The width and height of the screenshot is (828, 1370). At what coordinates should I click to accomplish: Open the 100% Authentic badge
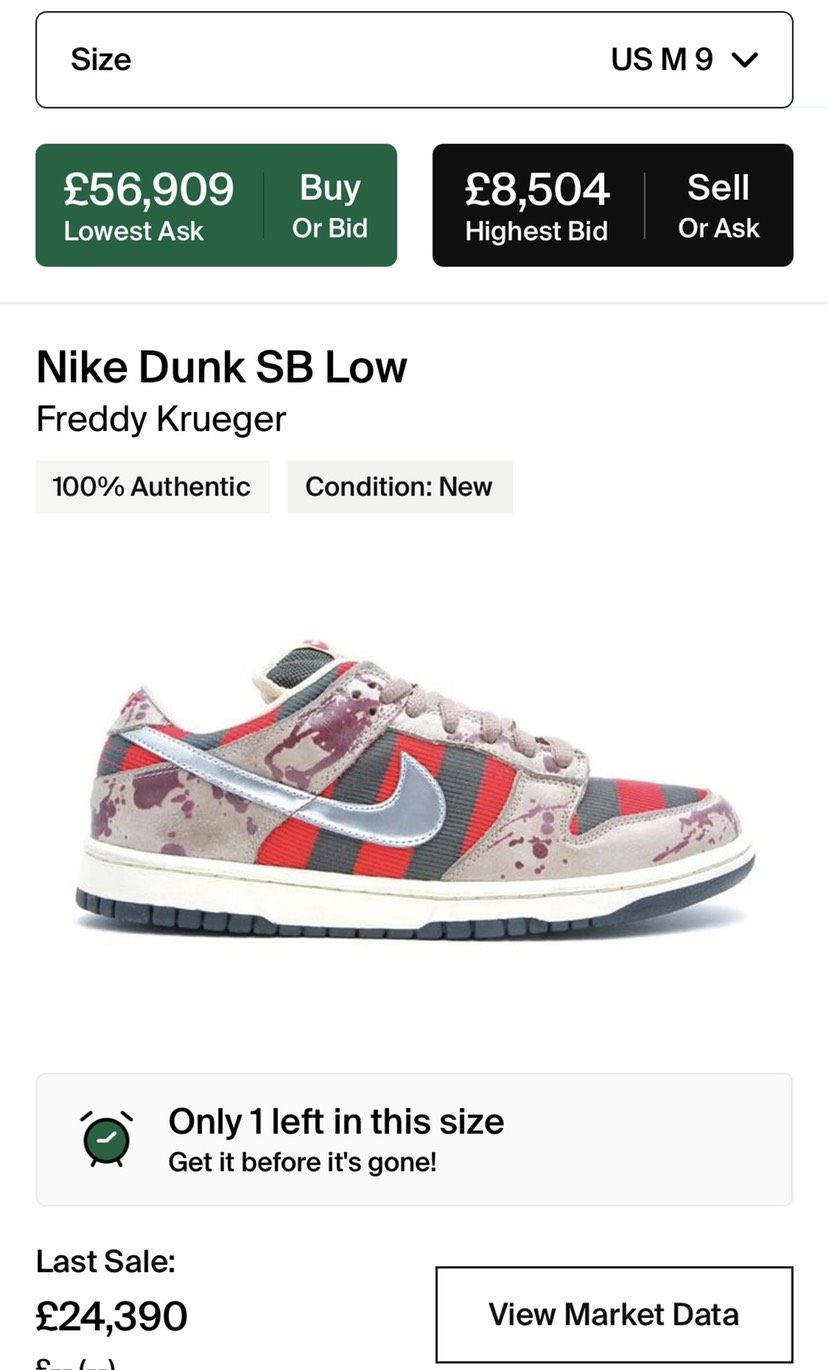tap(152, 487)
